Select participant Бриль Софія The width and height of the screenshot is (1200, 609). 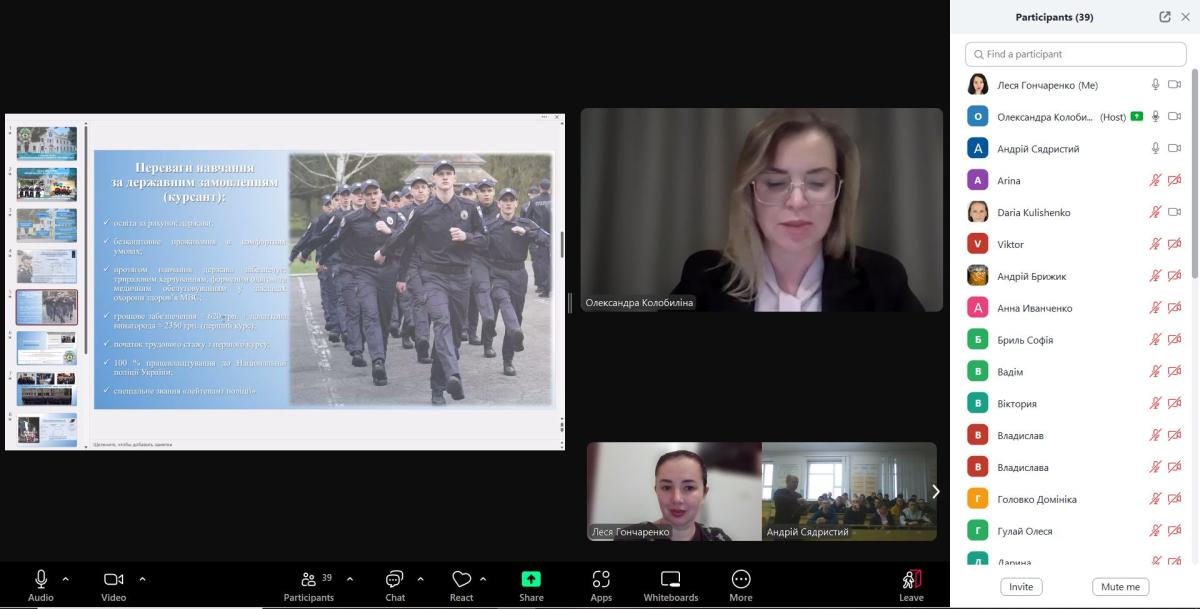click(x=1075, y=340)
